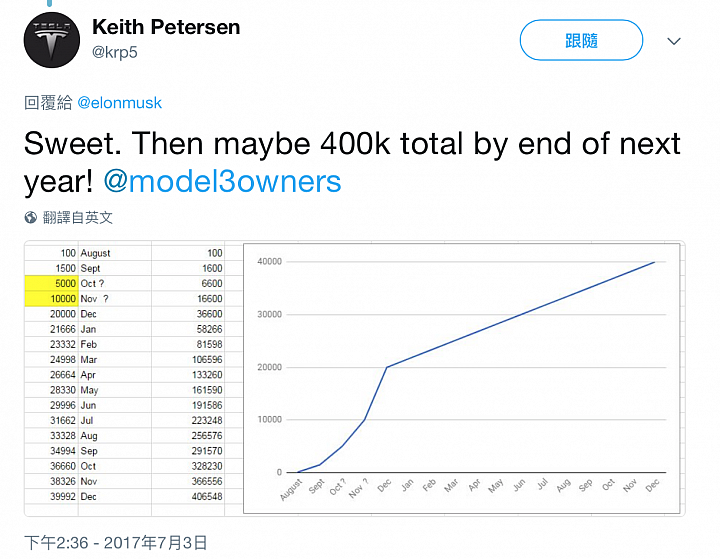Click the yellow highlighted 5000 cell
Viewport: 720px width, 559px height.
click(51, 283)
